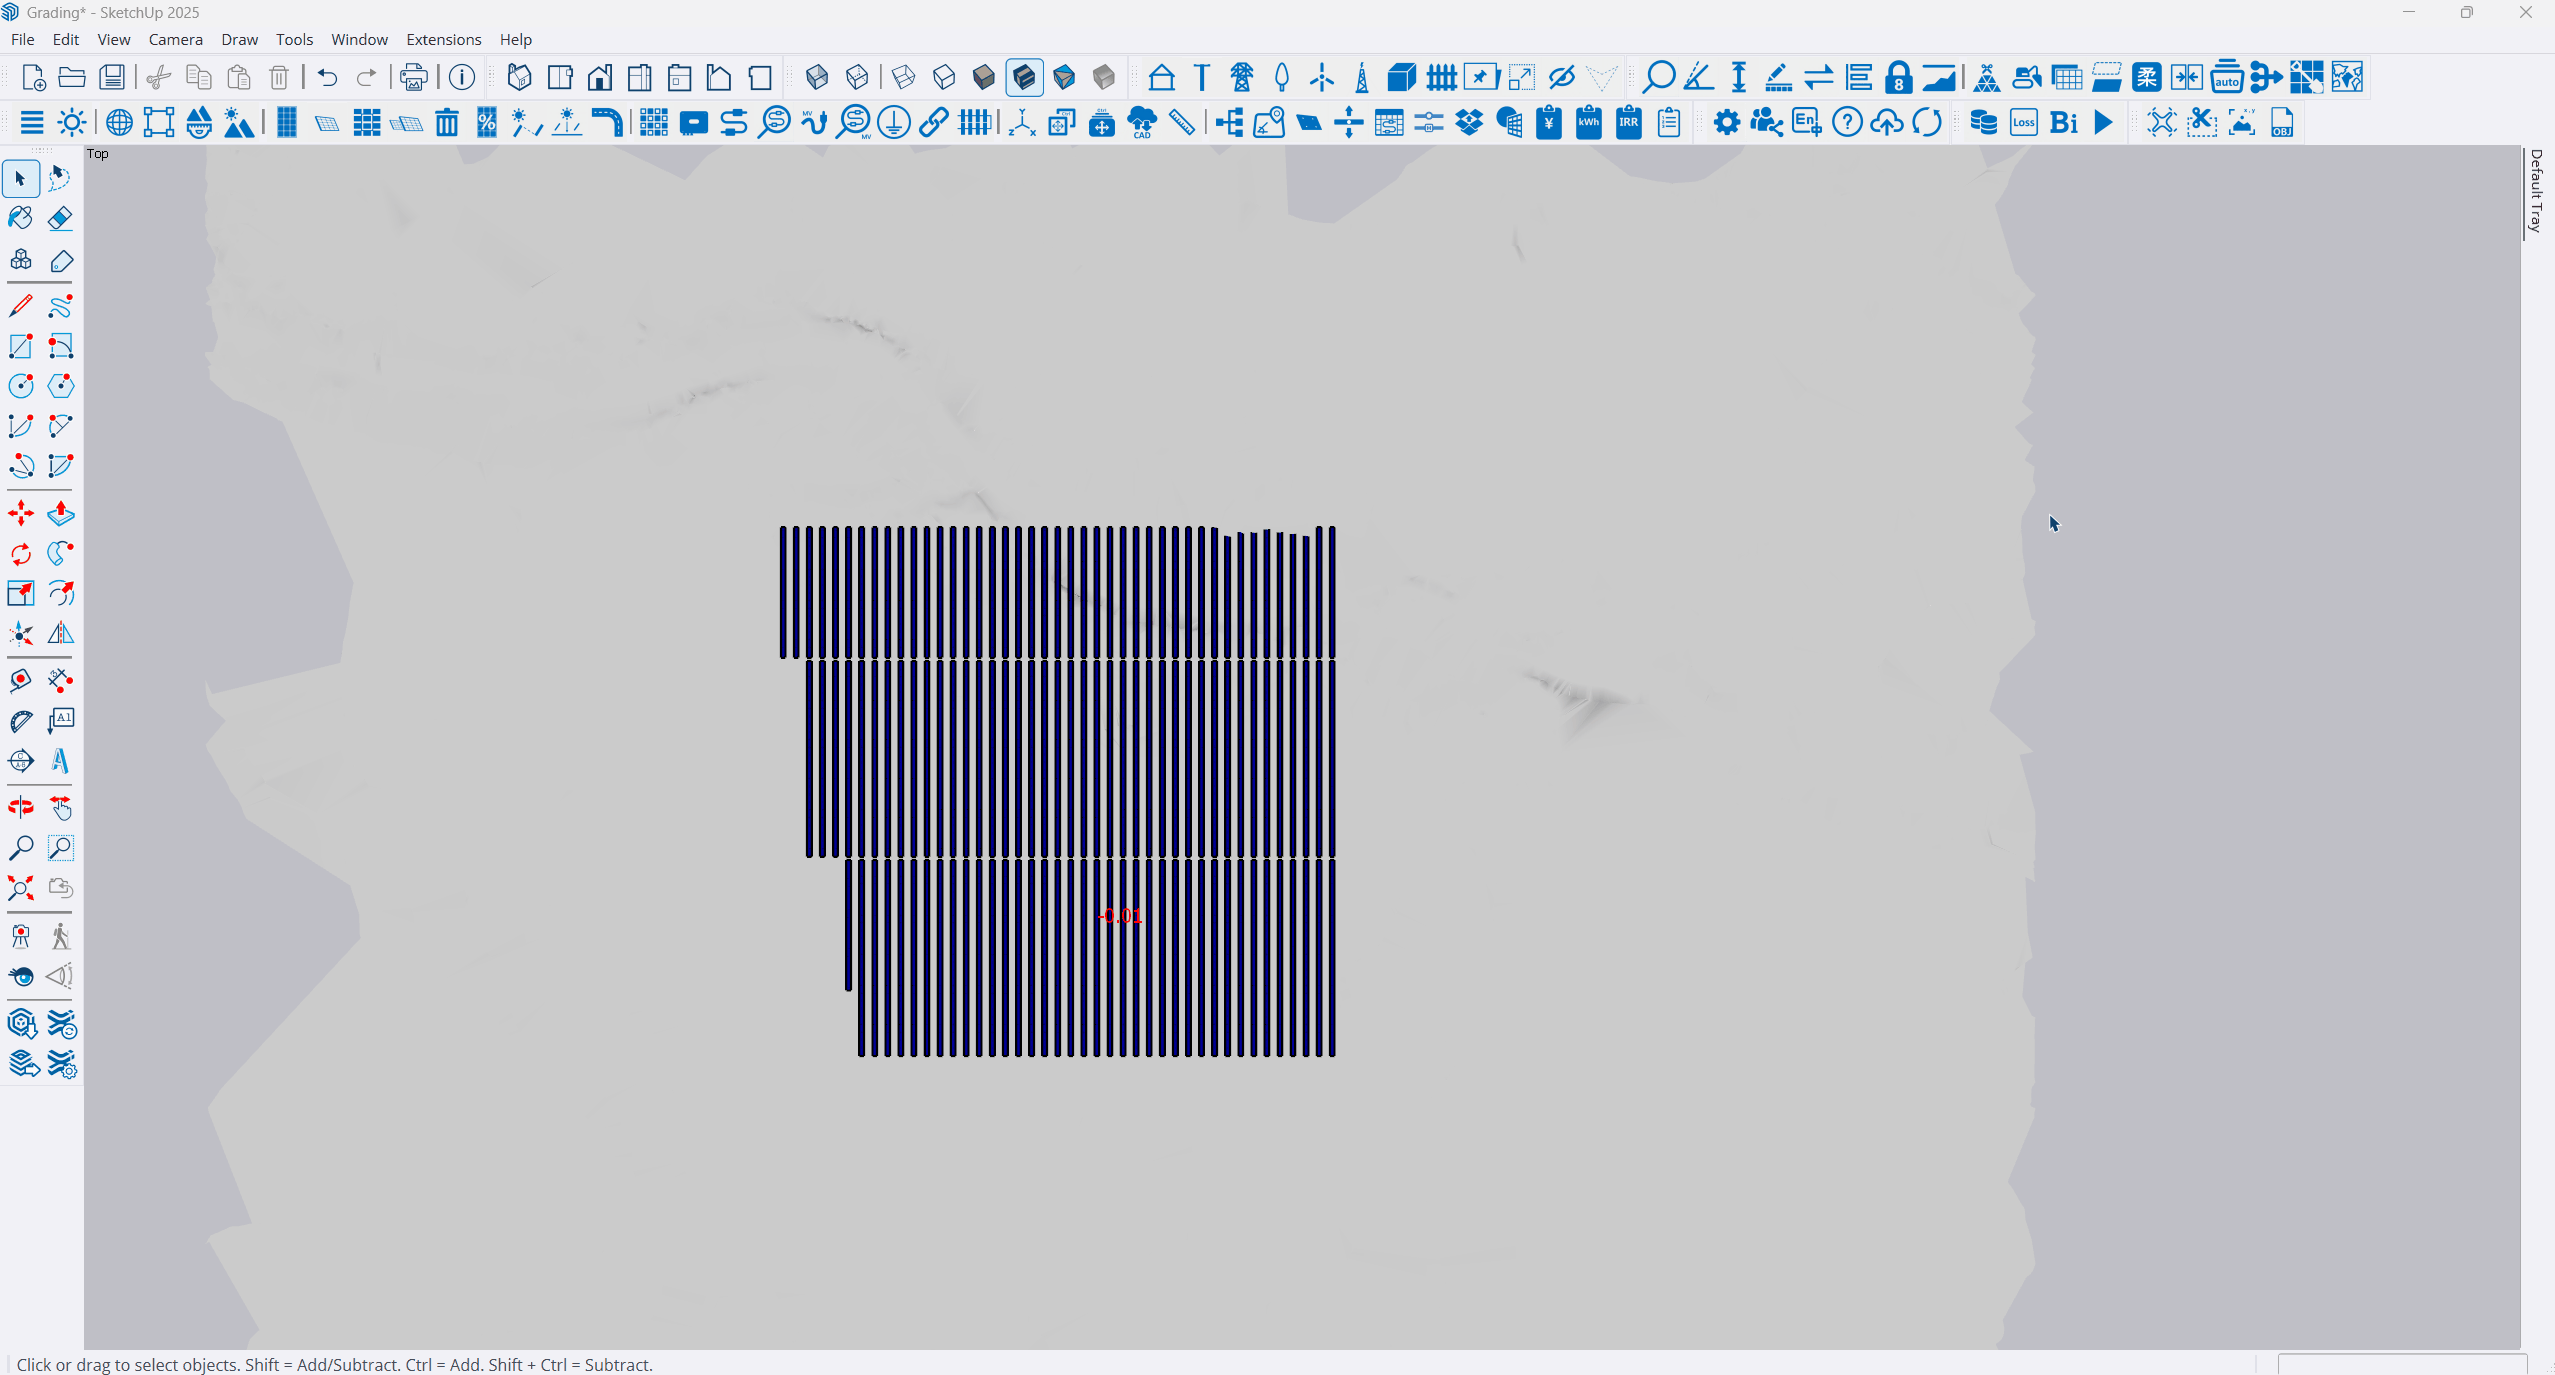Click the Undo arrow

(x=327, y=77)
